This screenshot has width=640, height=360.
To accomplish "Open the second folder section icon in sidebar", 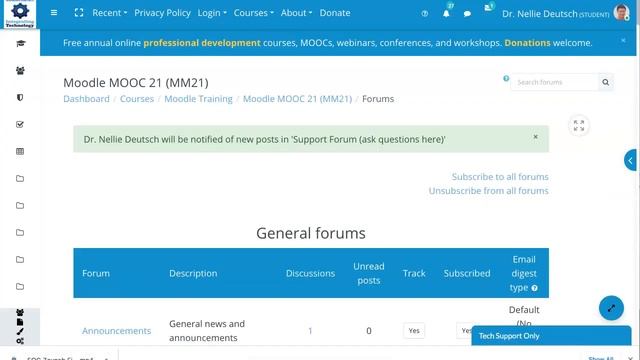I will tap(20, 205).
